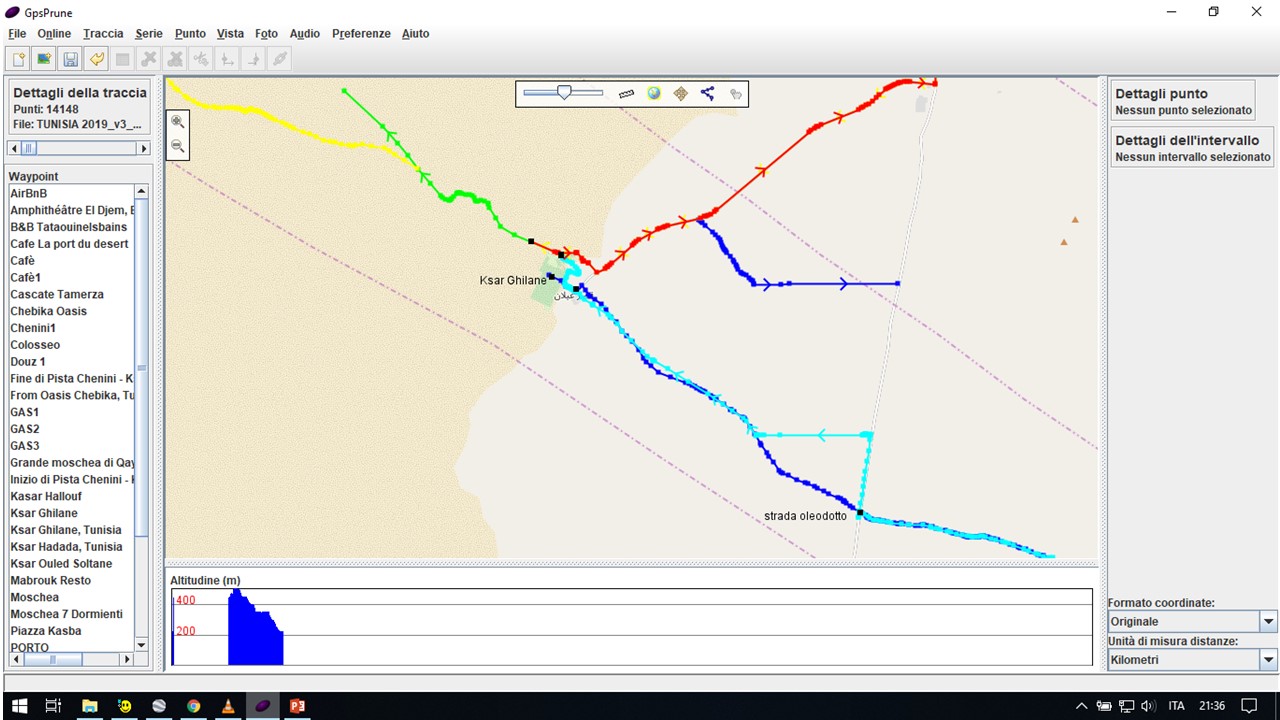Viewport: 1280px width, 720px height.
Task: Open Windows Start menu
Action: 19,705
